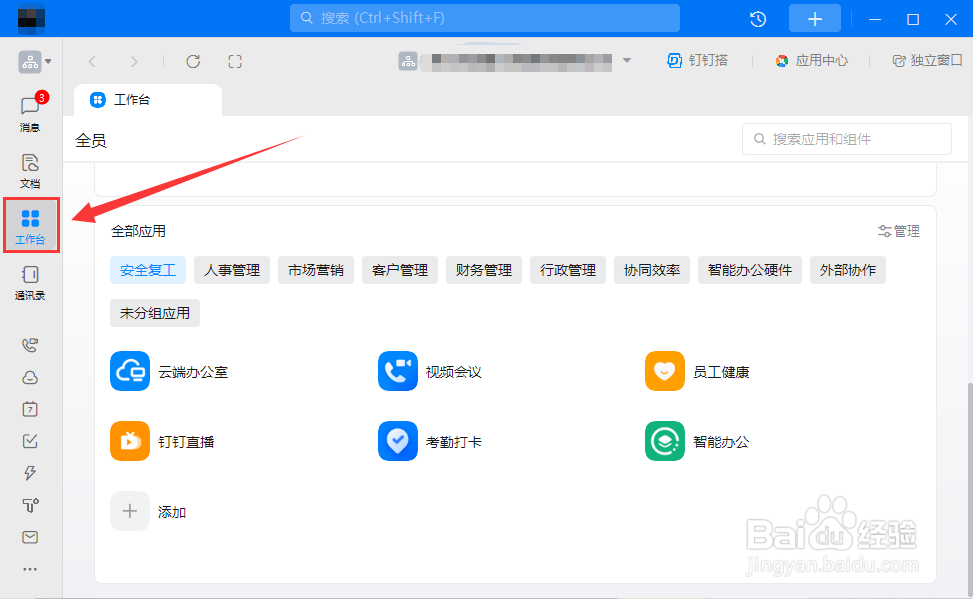This screenshot has height=599, width=973.
Task: Click the global search box in title bar
Action: [485, 18]
